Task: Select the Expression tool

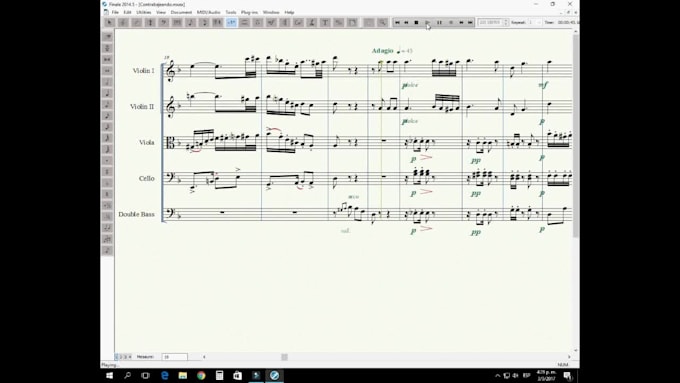Action: tap(271, 22)
